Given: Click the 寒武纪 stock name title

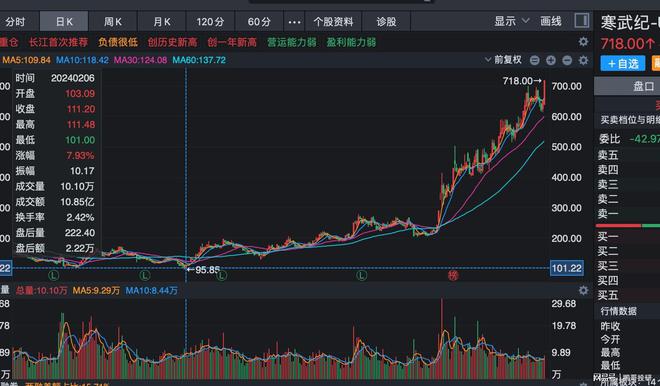Looking at the screenshot, I should point(630,23).
